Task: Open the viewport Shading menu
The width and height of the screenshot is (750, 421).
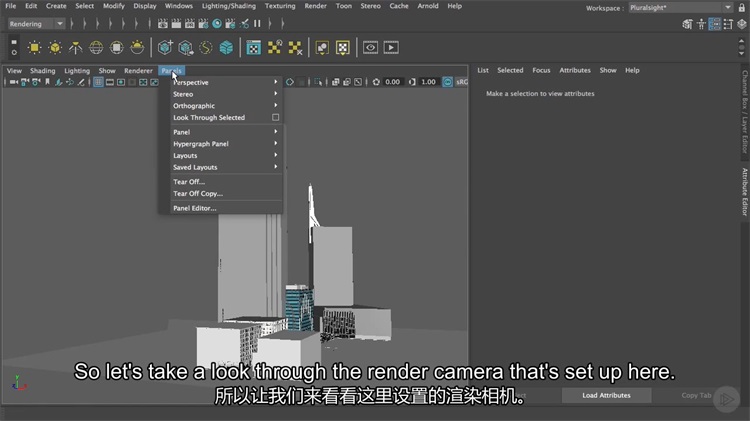Action: [x=43, y=70]
